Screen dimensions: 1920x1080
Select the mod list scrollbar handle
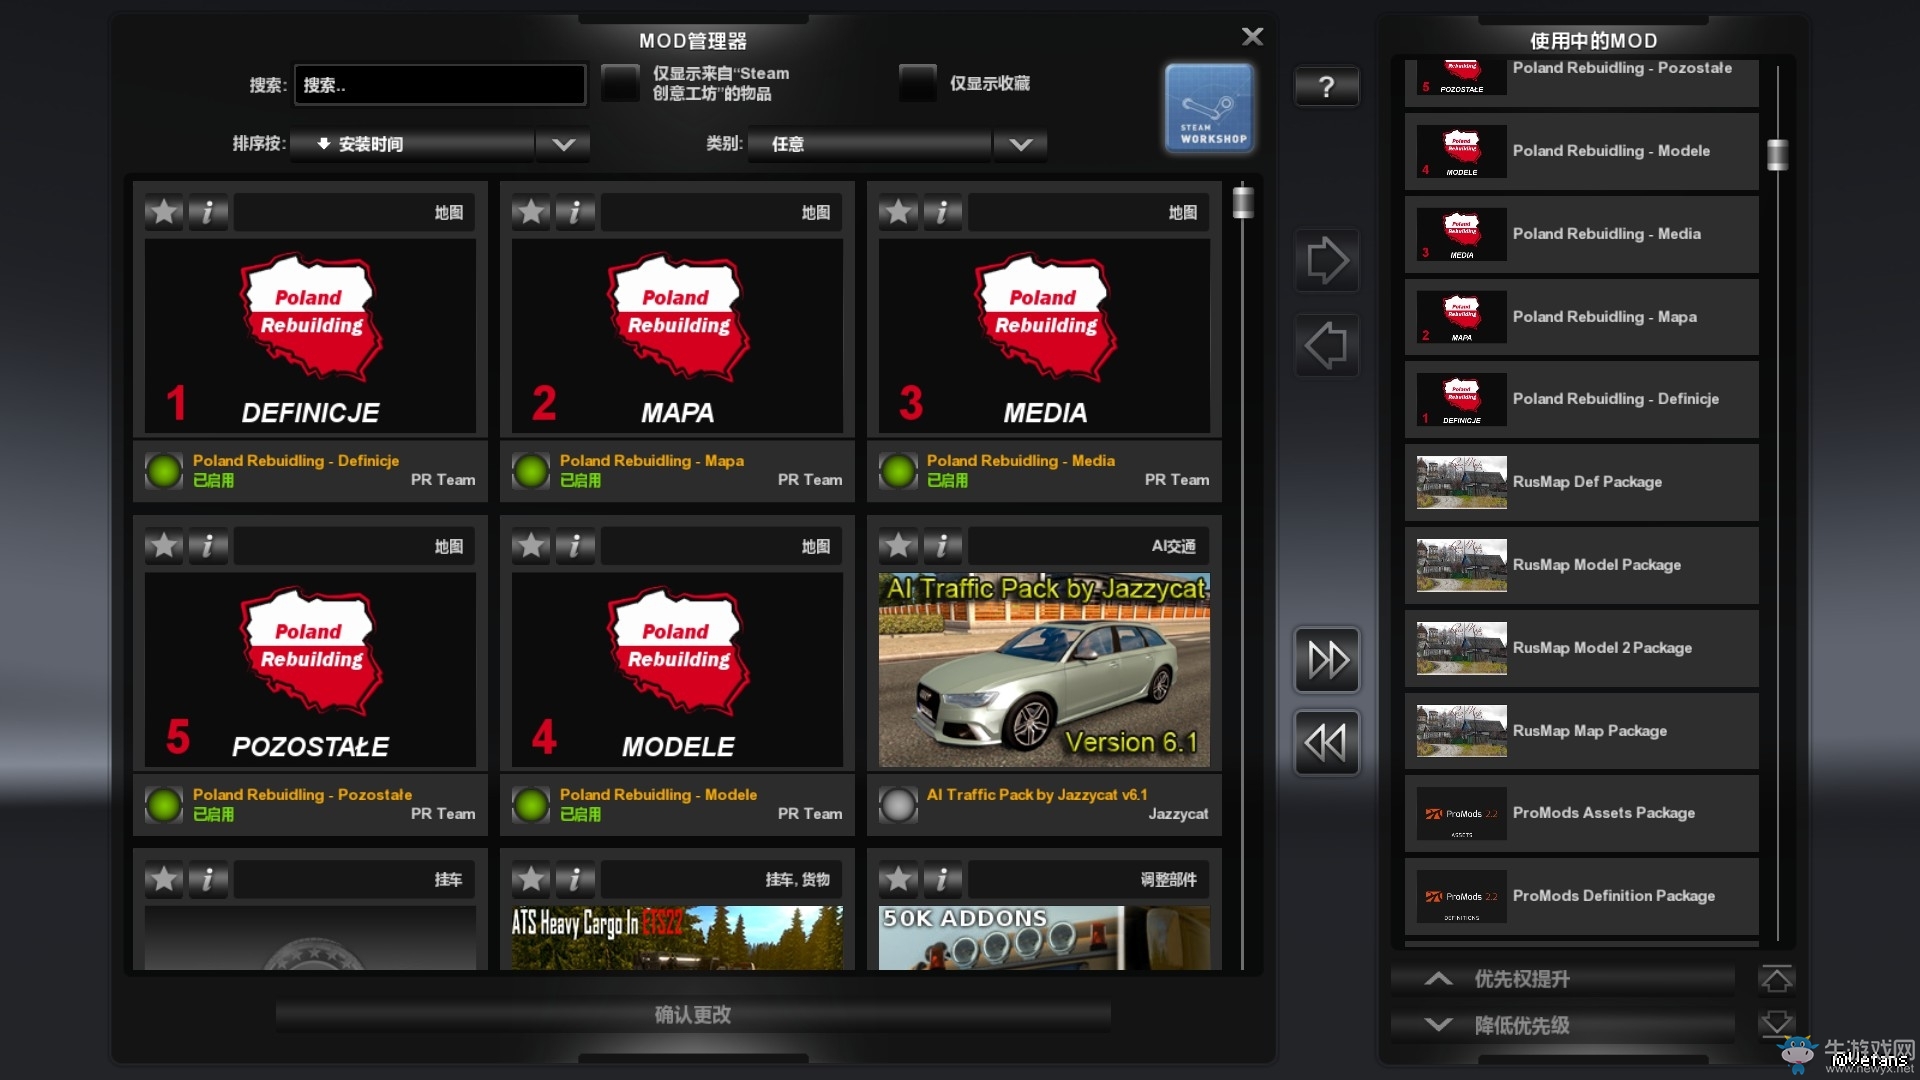click(x=1242, y=202)
